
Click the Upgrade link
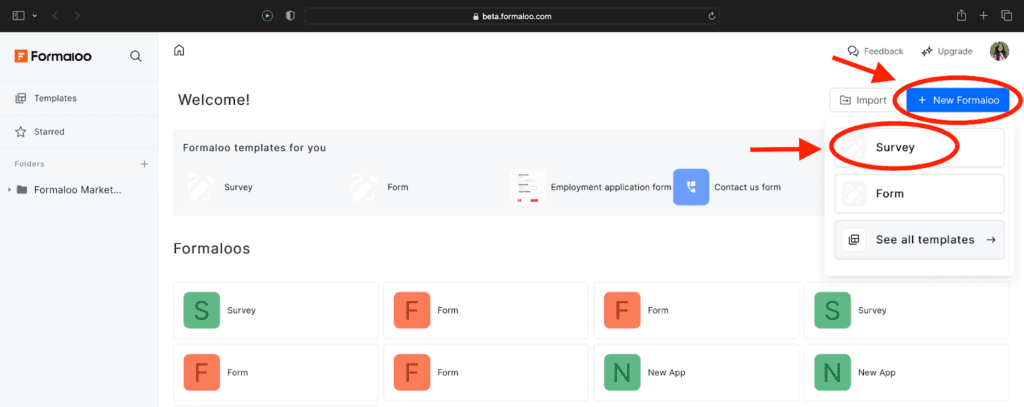pos(946,51)
